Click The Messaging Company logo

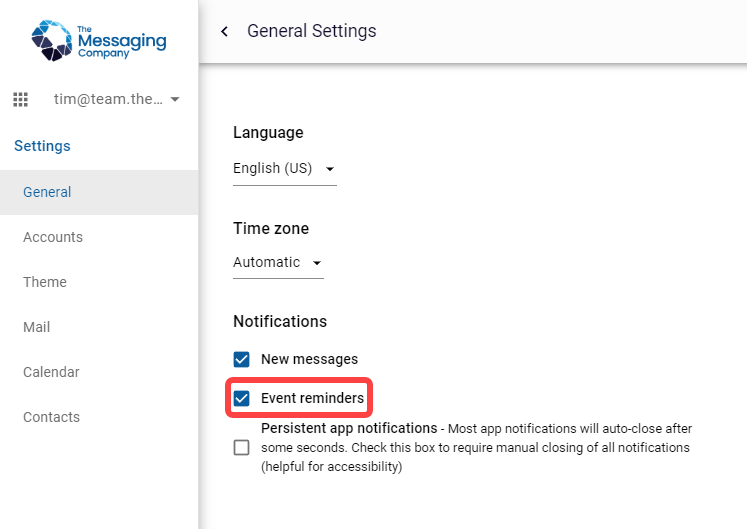tap(99, 41)
